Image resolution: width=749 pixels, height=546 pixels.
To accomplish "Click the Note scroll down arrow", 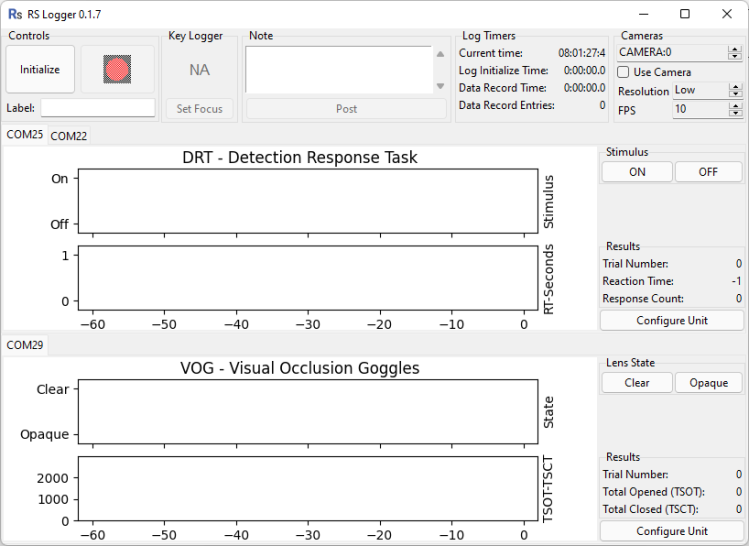I will 440,86.
